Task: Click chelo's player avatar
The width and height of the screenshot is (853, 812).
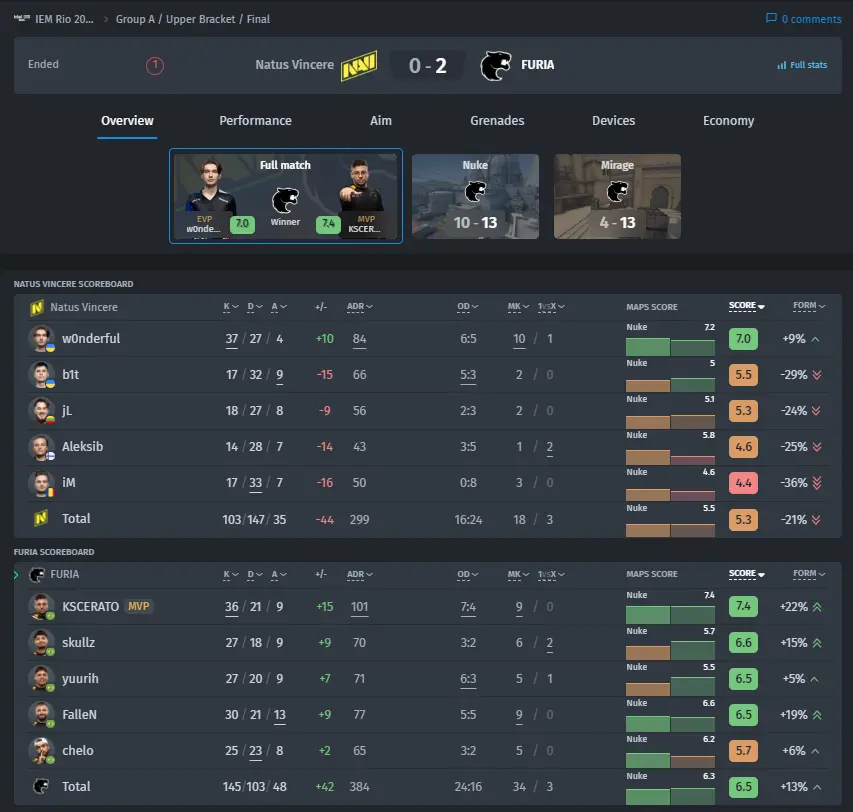Action: point(41,751)
